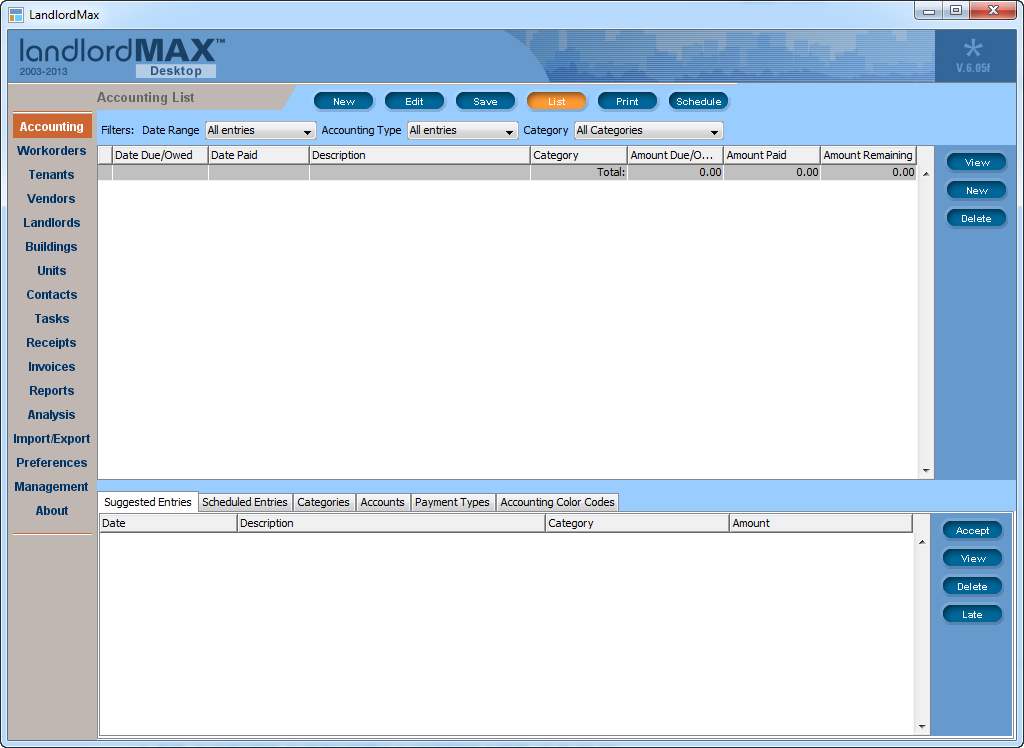Go to the Tenants section
The width and height of the screenshot is (1024, 748).
point(52,174)
